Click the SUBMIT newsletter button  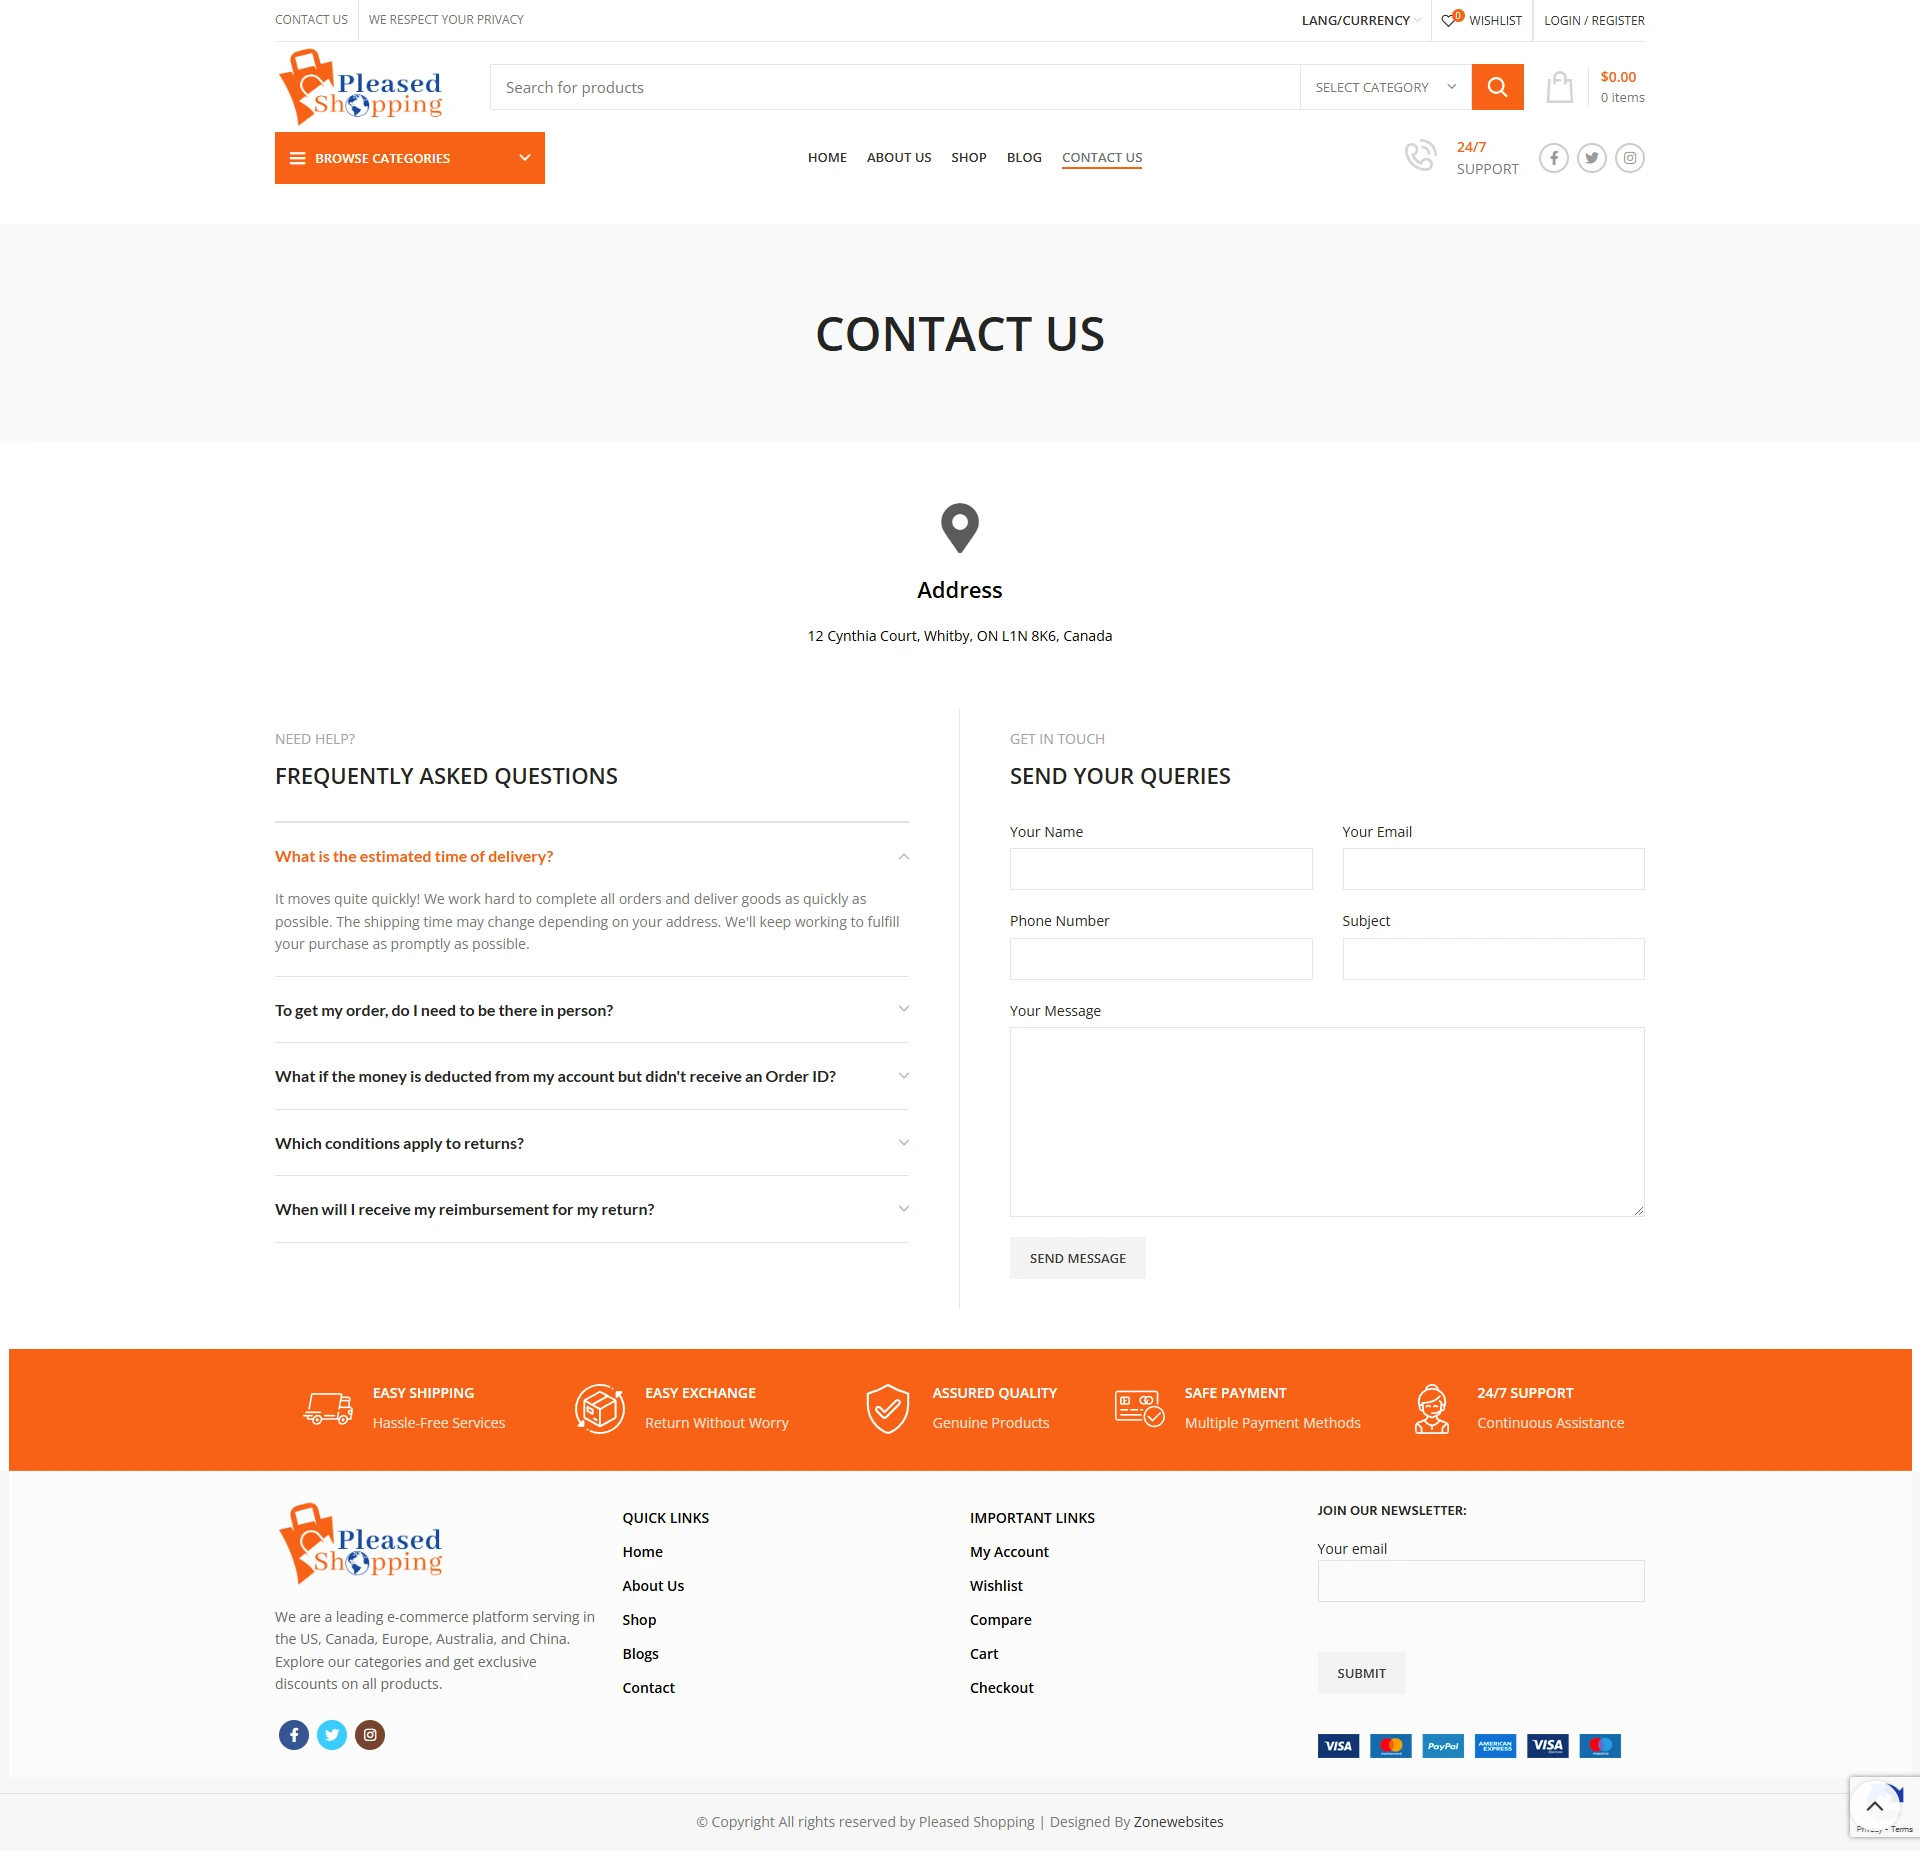(1361, 1673)
